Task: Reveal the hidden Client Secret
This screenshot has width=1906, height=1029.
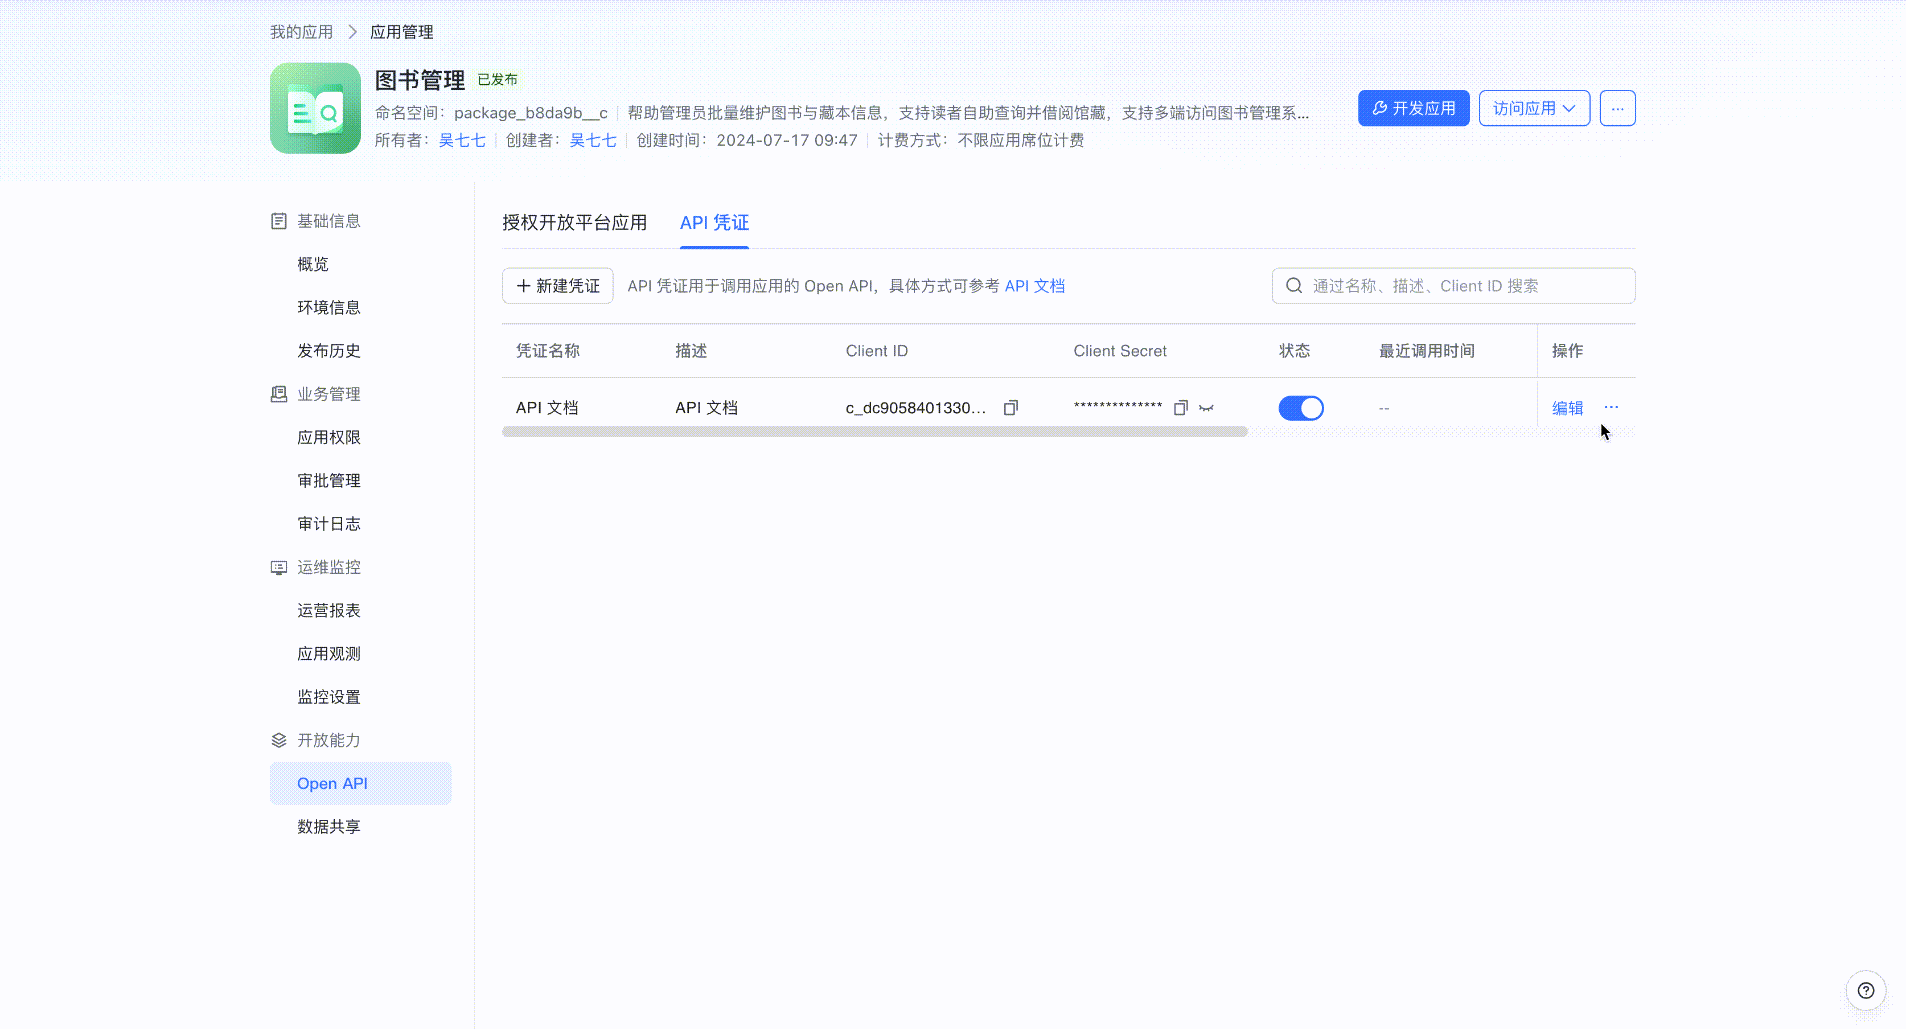Action: coord(1208,408)
